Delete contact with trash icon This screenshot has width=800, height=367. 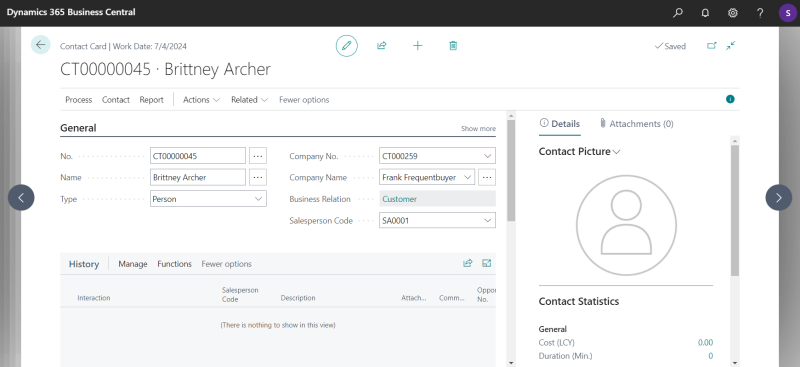(x=453, y=46)
